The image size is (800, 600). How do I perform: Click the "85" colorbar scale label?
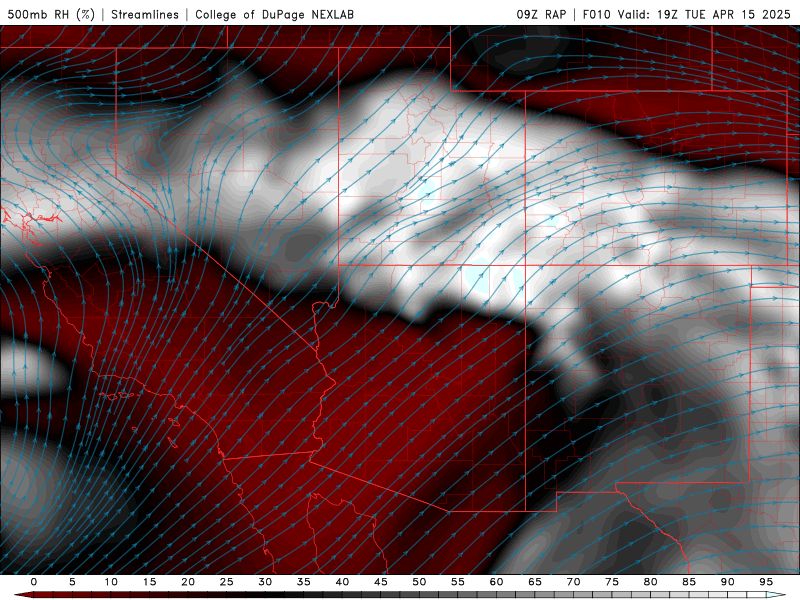tap(688, 582)
